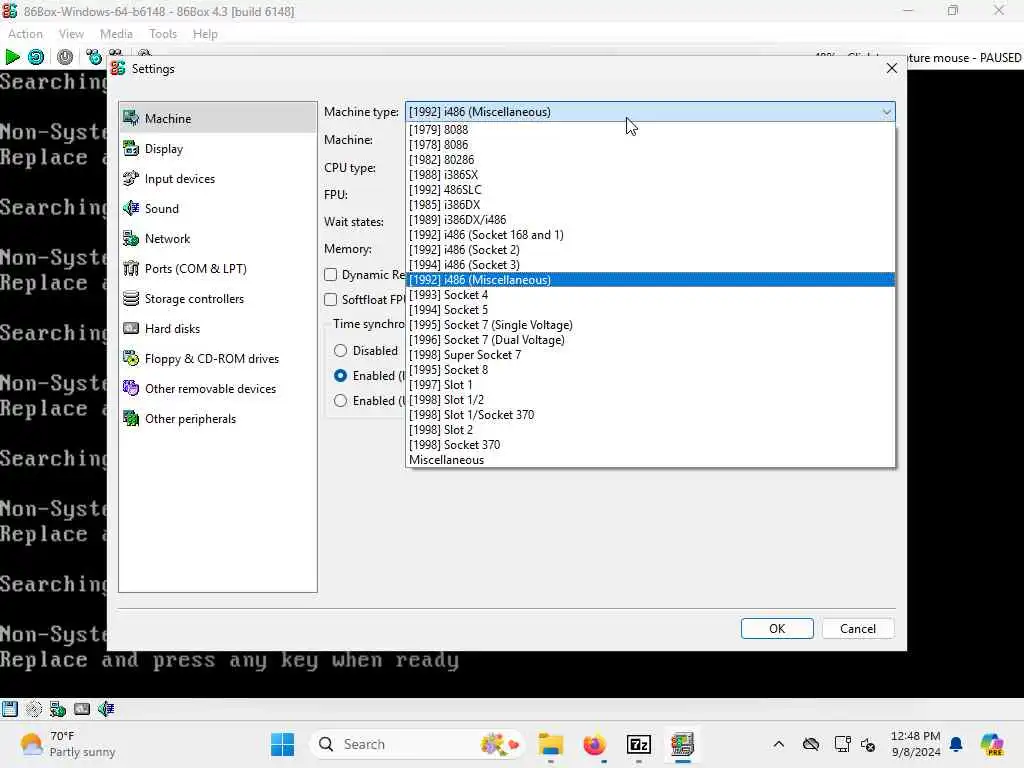The width and height of the screenshot is (1024, 768).
Task: Click the Cancel button
Action: click(858, 629)
